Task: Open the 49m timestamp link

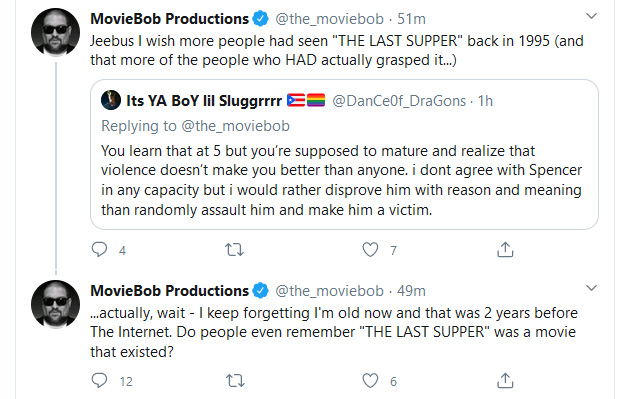Action: pyautogui.click(x=411, y=291)
